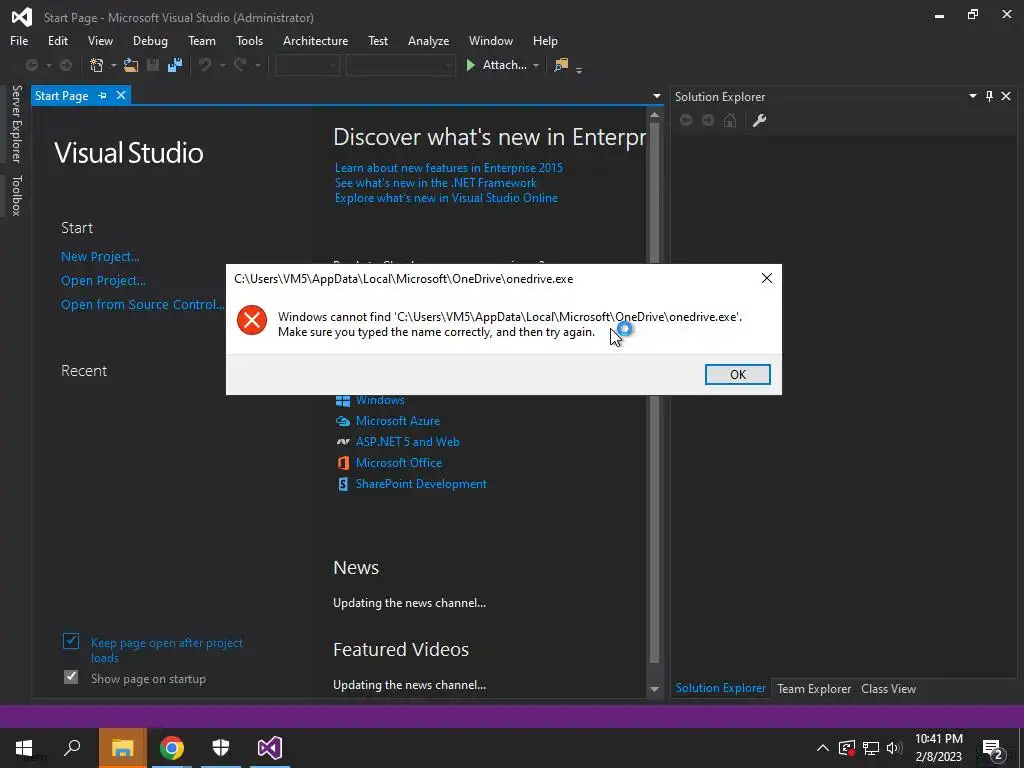Screen dimensions: 1024x768
Task: Click the Windows Start button
Action: (x=24, y=748)
